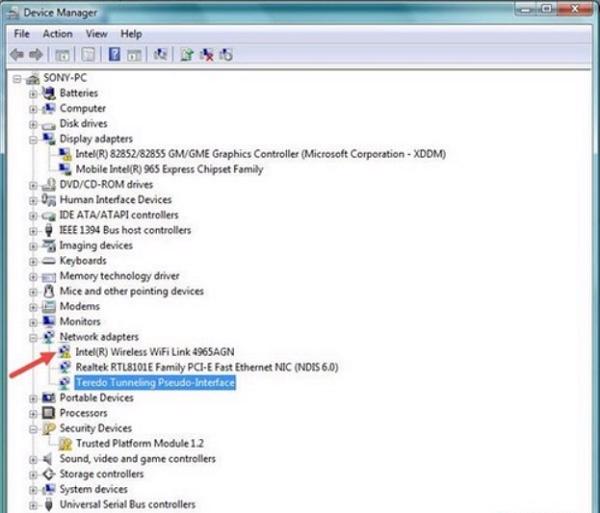Expand the Computer node
Viewport: 600px width, 513px height.
(x=33, y=109)
